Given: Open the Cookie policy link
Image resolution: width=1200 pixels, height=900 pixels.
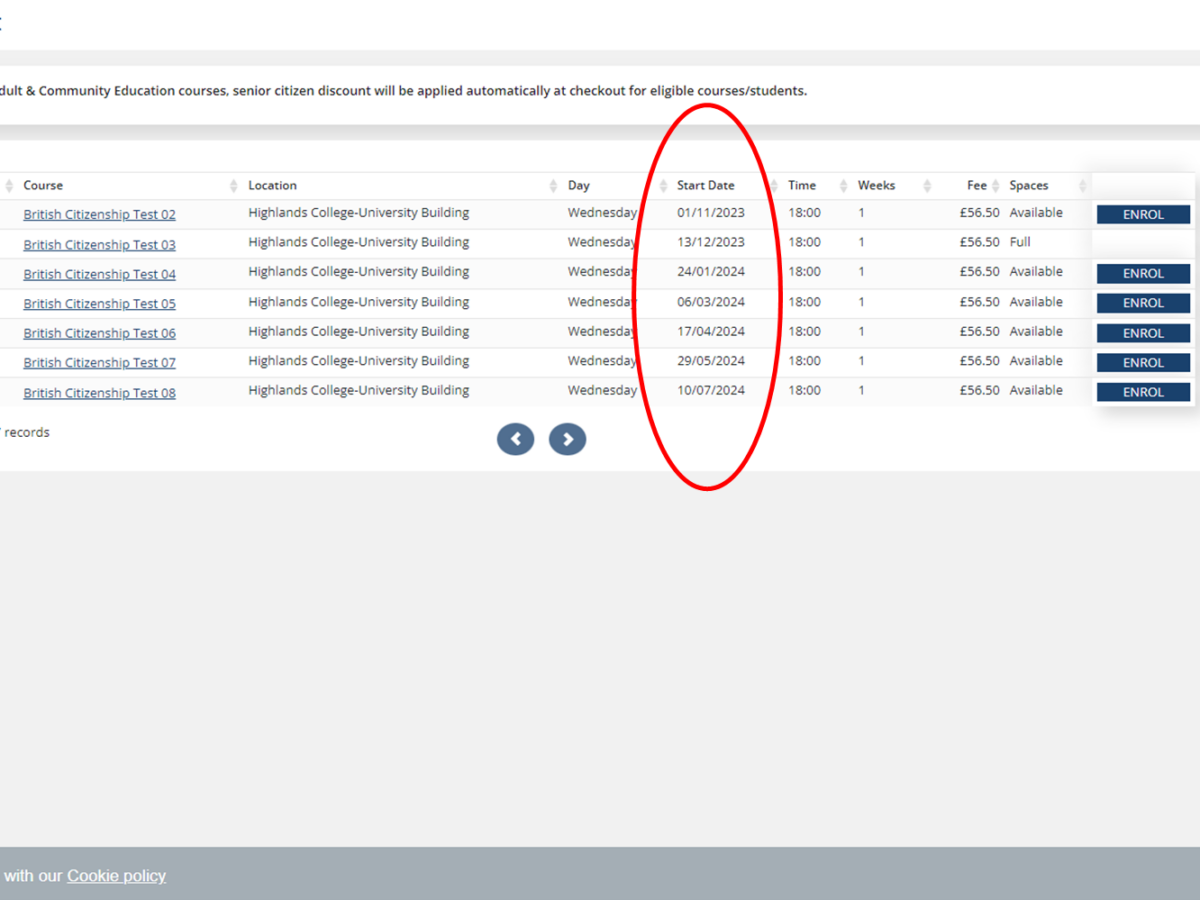Looking at the screenshot, I should tap(116, 876).
